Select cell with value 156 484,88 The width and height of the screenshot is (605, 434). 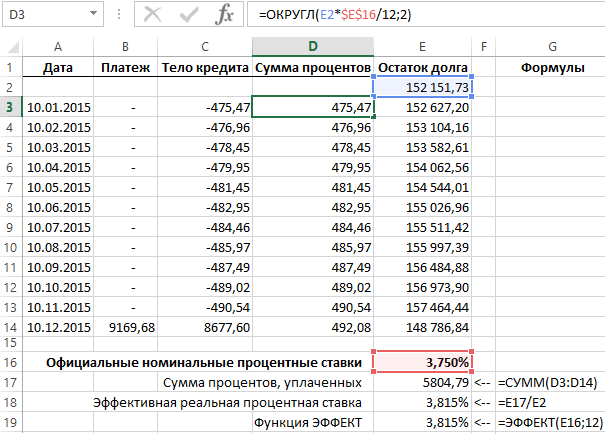(422, 267)
